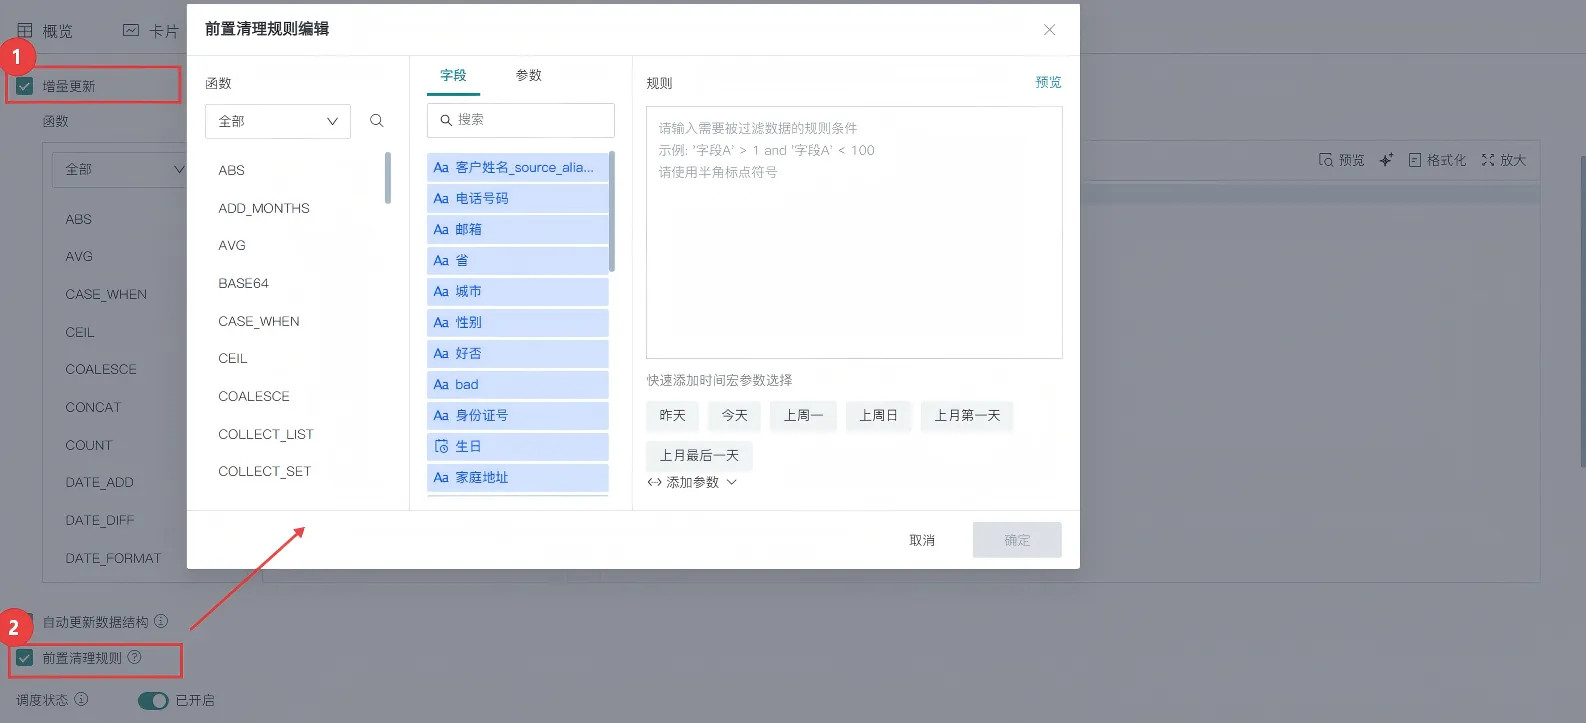Expand the 添加参数 dropdown
This screenshot has width=1586, height=723.
point(692,482)
